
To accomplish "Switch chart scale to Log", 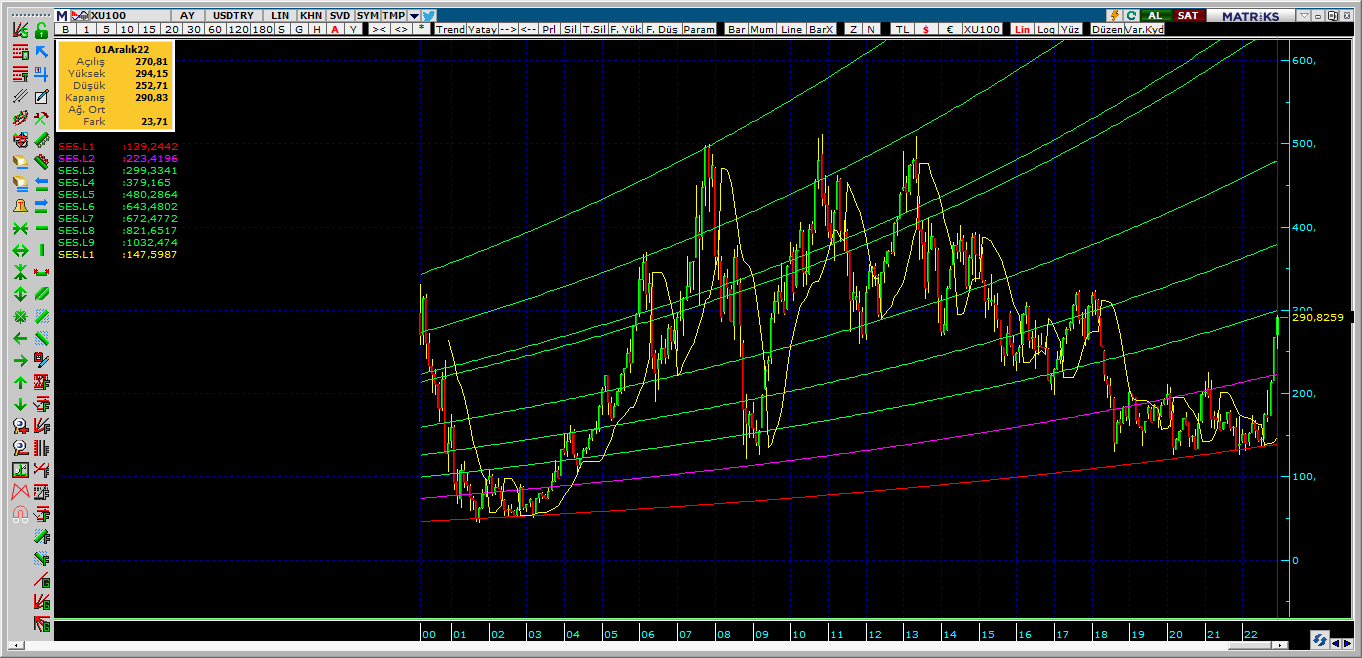I will [x=1045, y=29].
